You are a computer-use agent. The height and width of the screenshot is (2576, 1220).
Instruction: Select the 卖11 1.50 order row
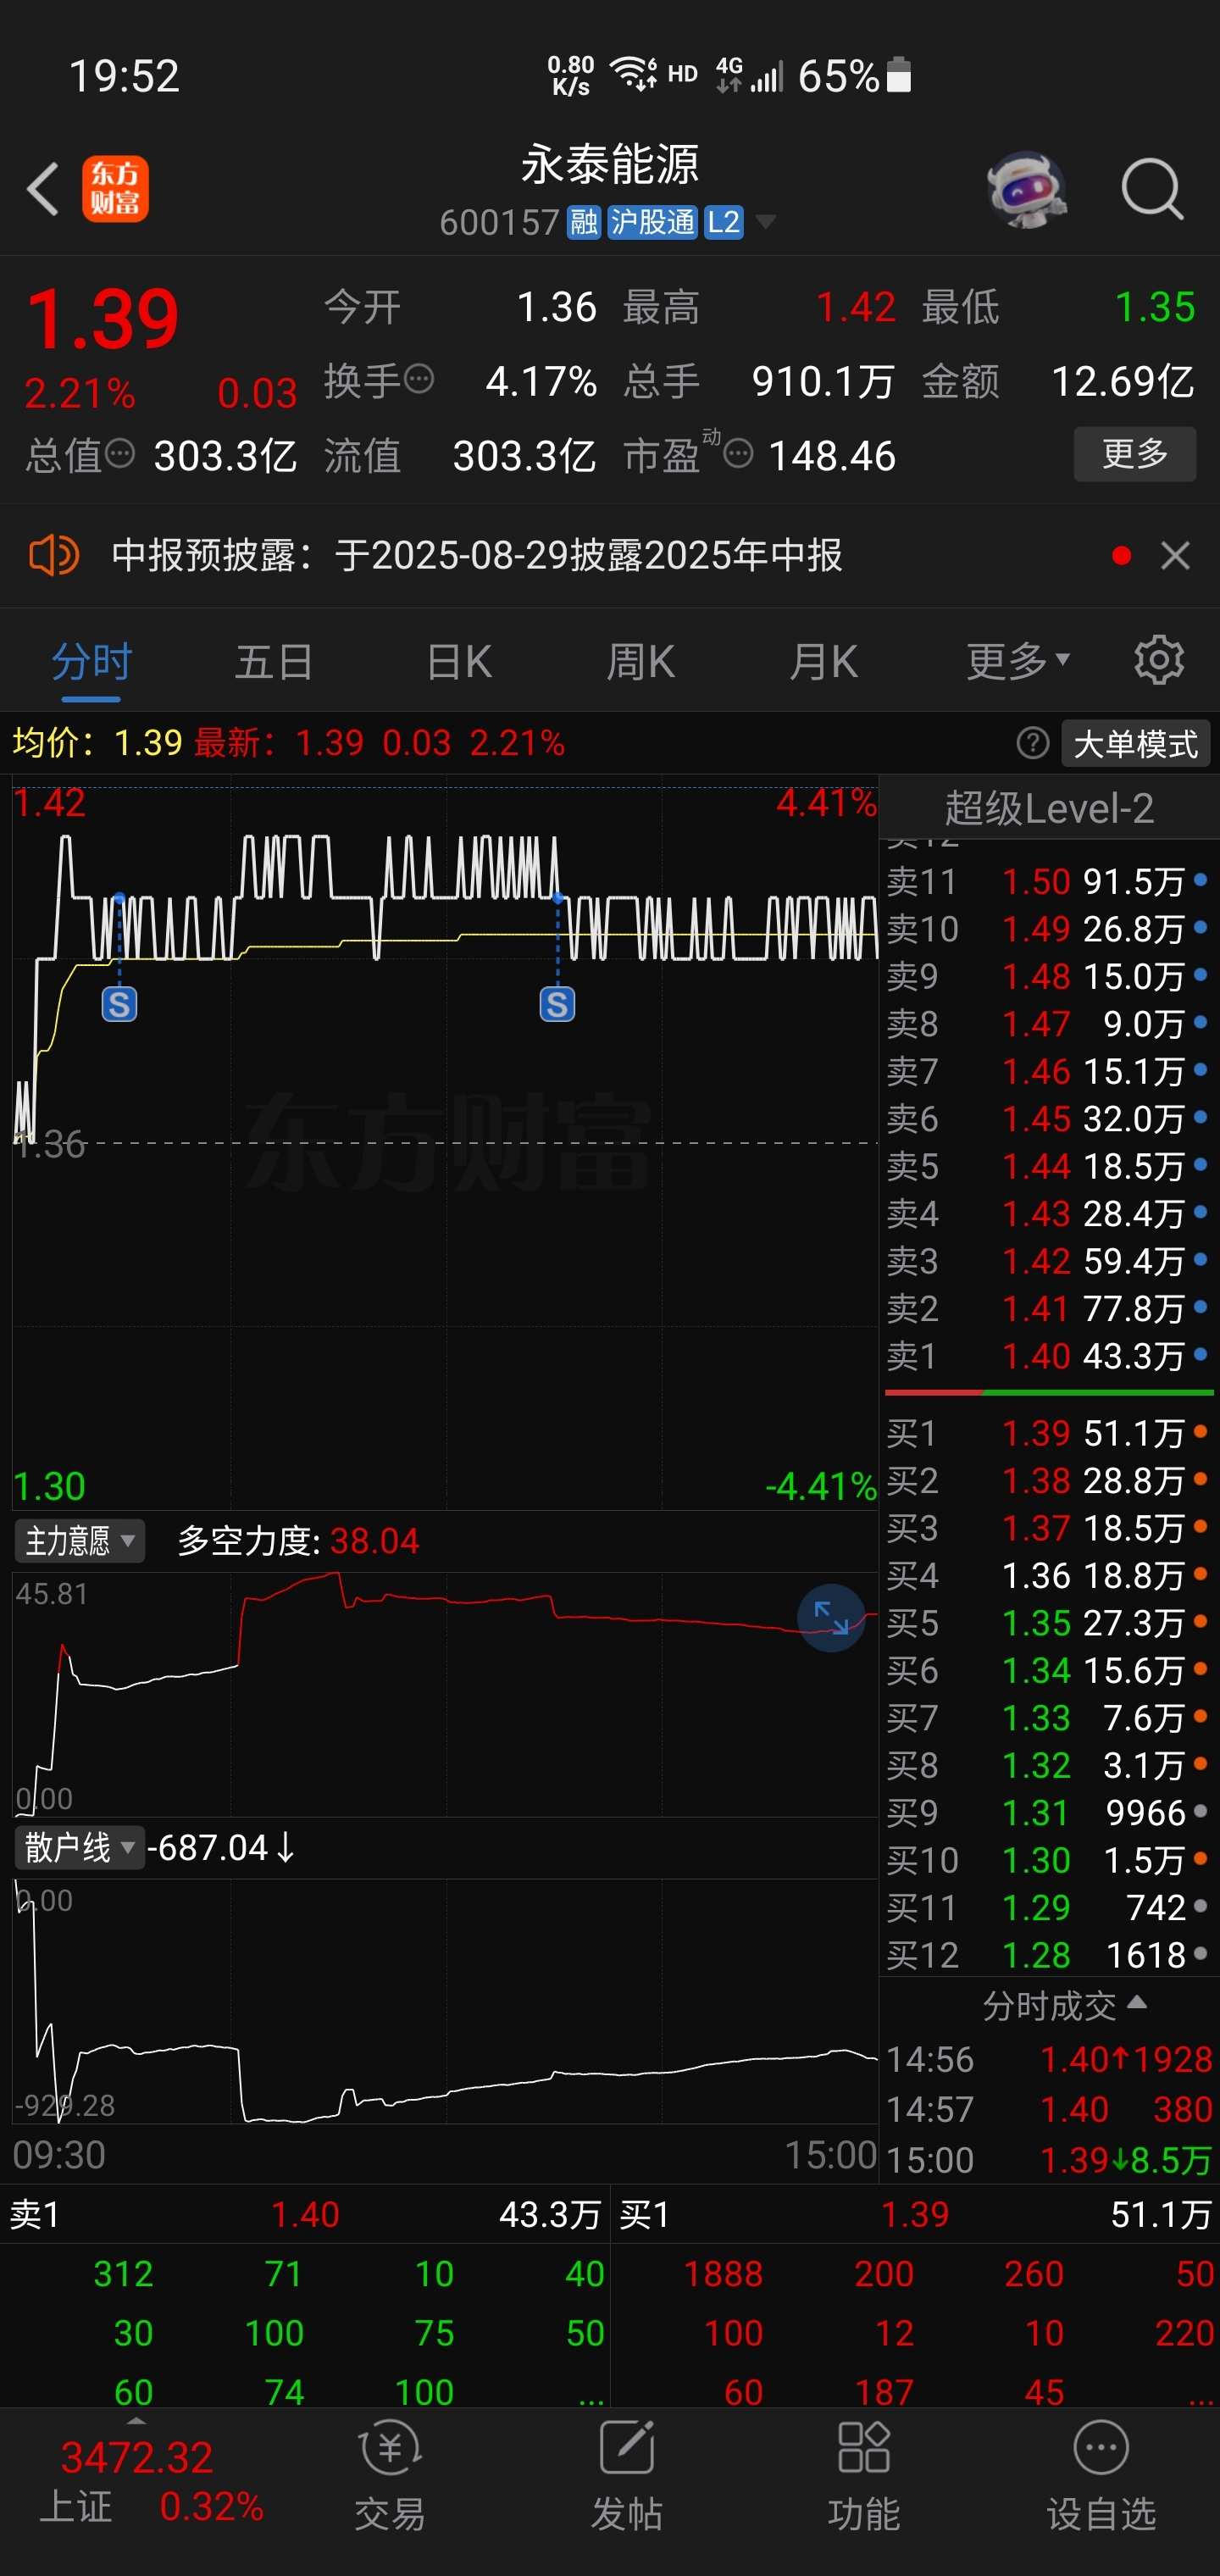(1048, 881)
